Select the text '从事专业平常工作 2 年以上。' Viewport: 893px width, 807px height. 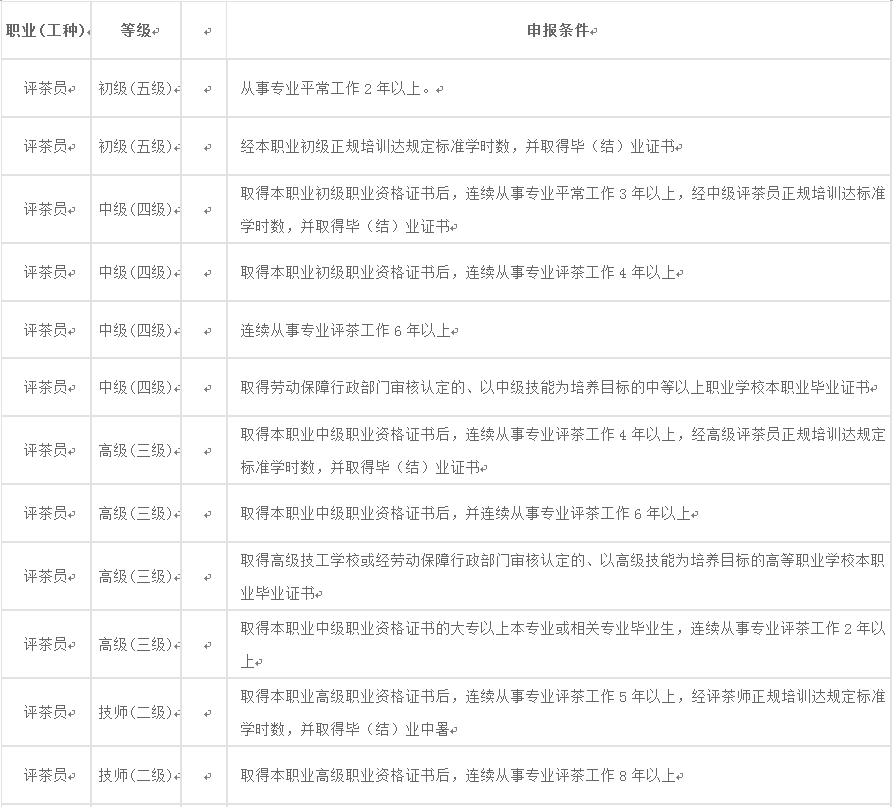pyautogui.click(x=337, y=88)
